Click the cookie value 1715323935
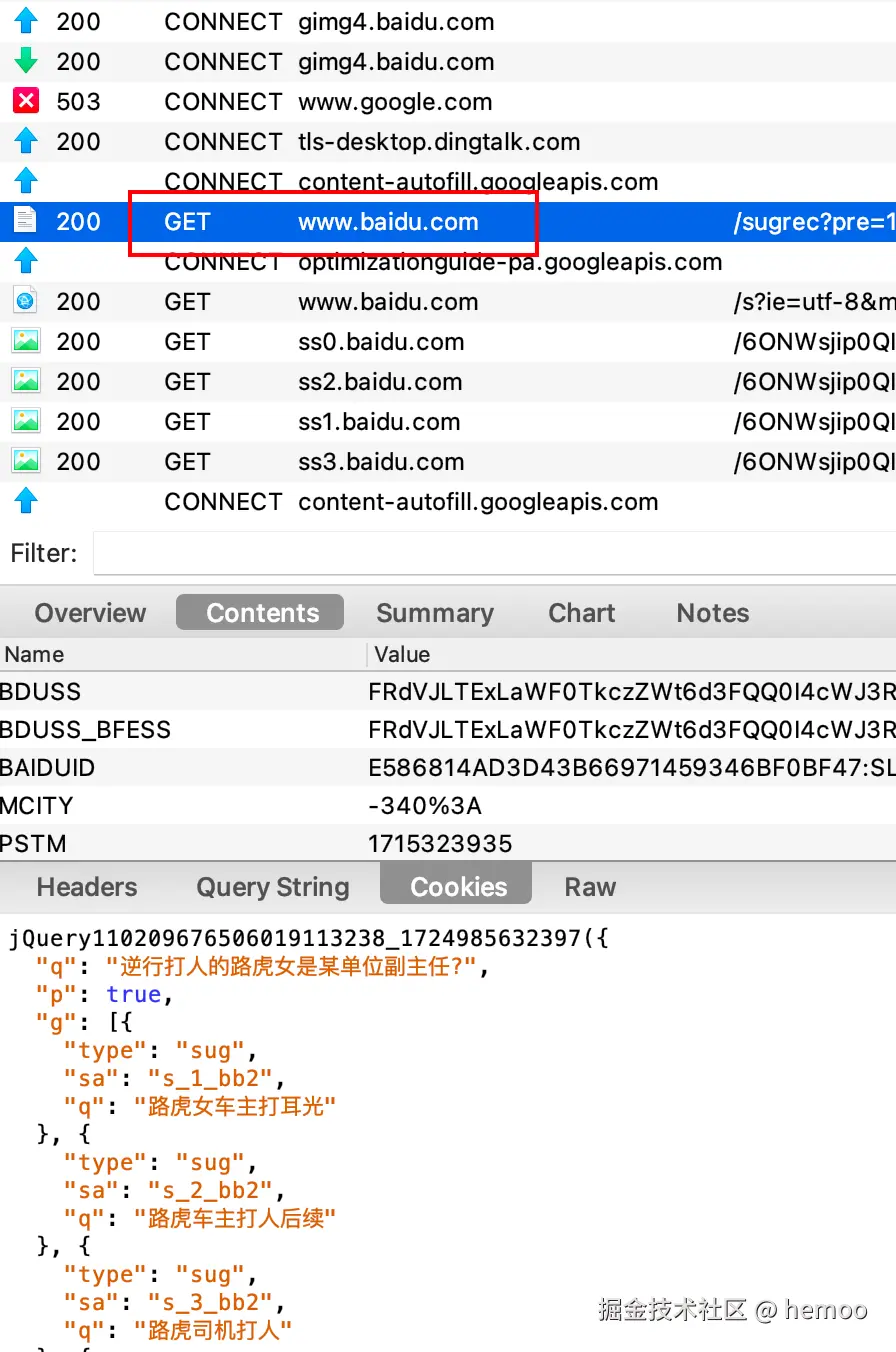The width and height of the screenshot is (896, 1352). (440, 844)
